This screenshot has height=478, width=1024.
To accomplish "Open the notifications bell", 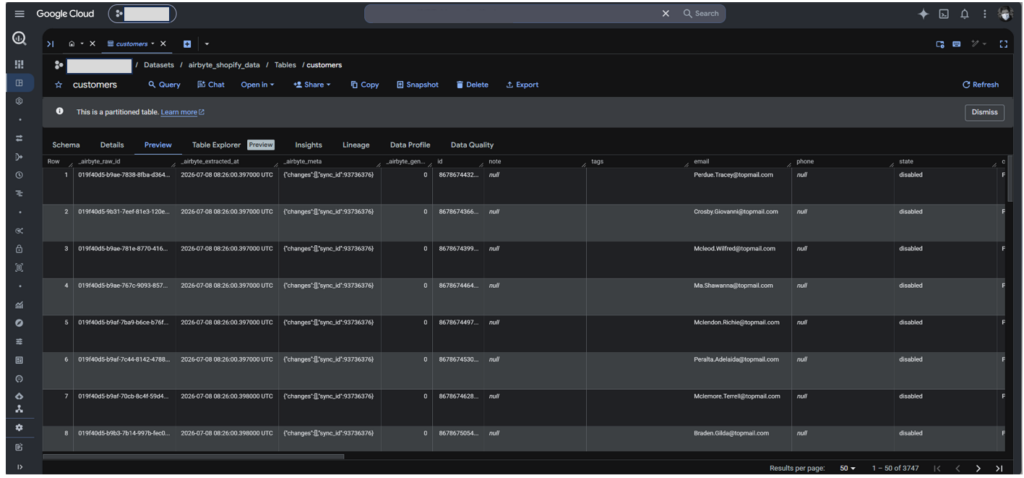I will [965, 14].
